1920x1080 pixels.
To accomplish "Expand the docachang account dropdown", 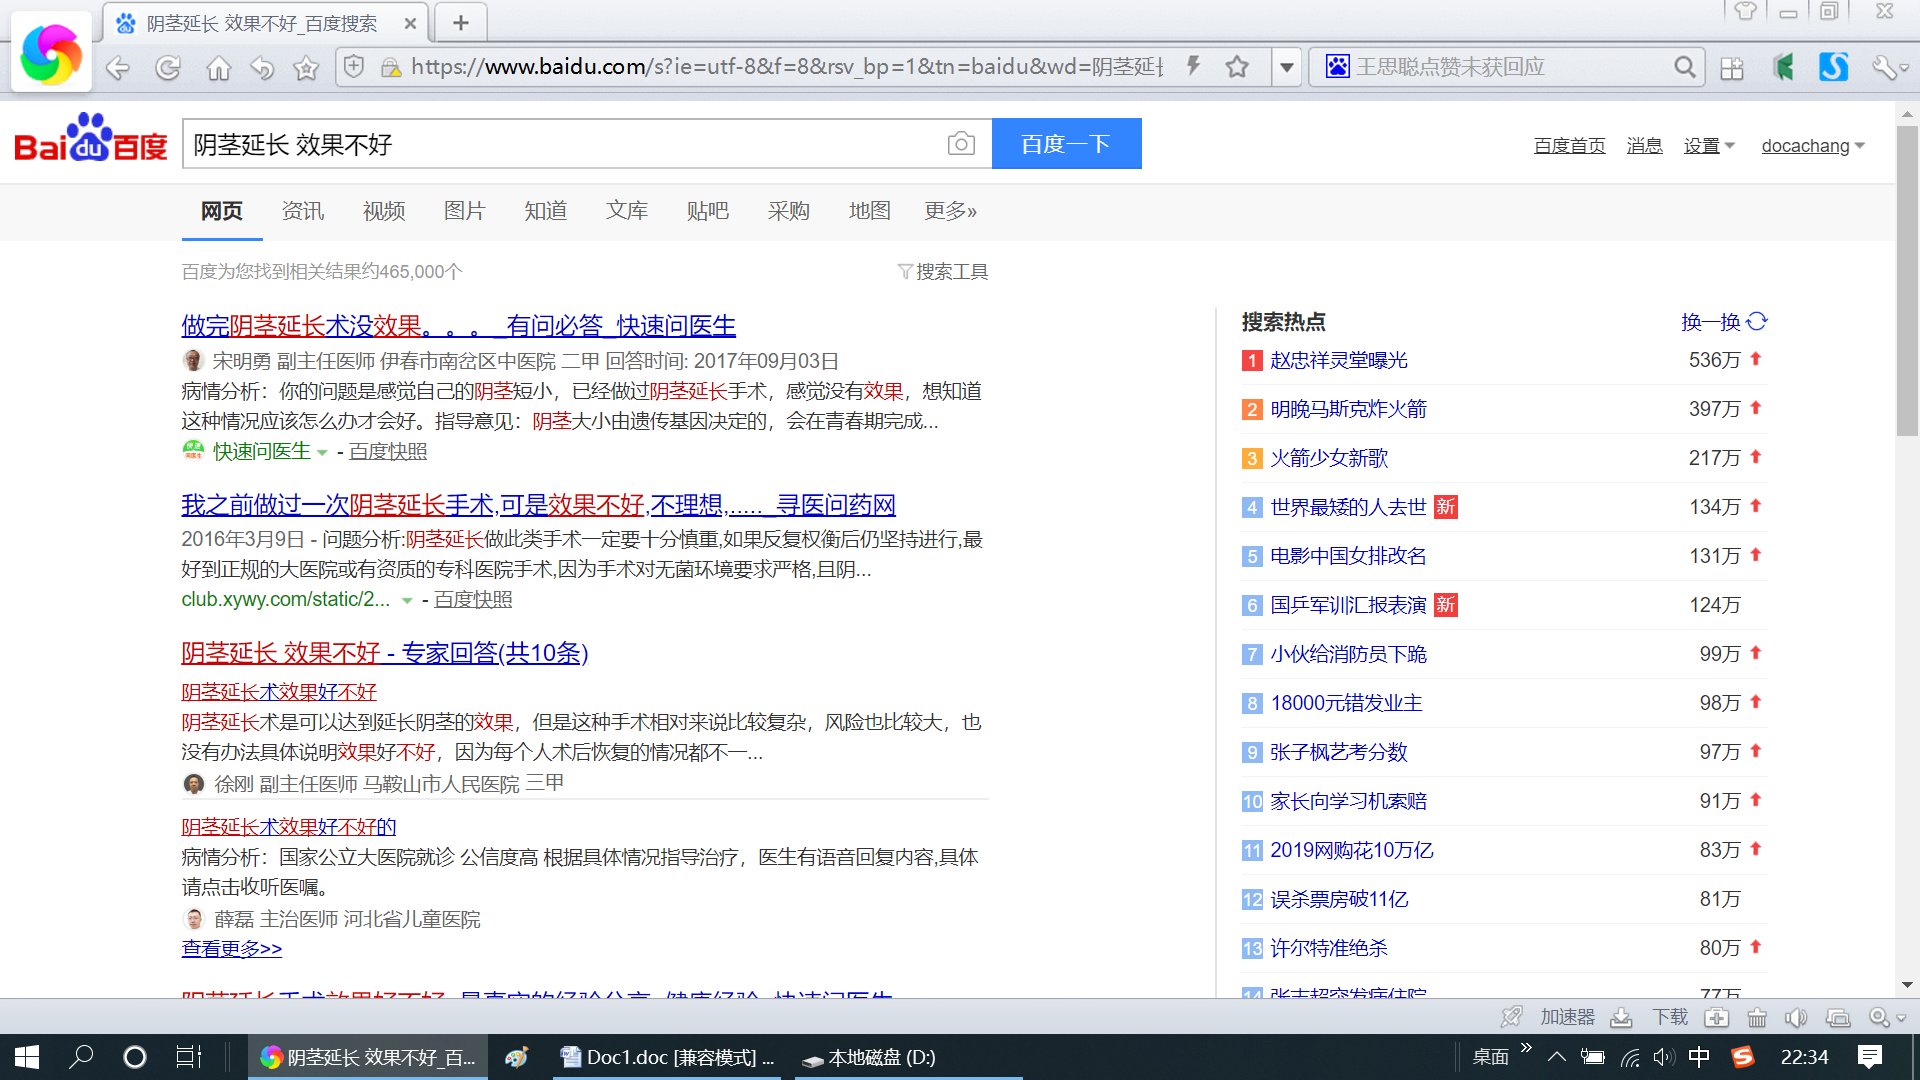I will point(1813,146).
